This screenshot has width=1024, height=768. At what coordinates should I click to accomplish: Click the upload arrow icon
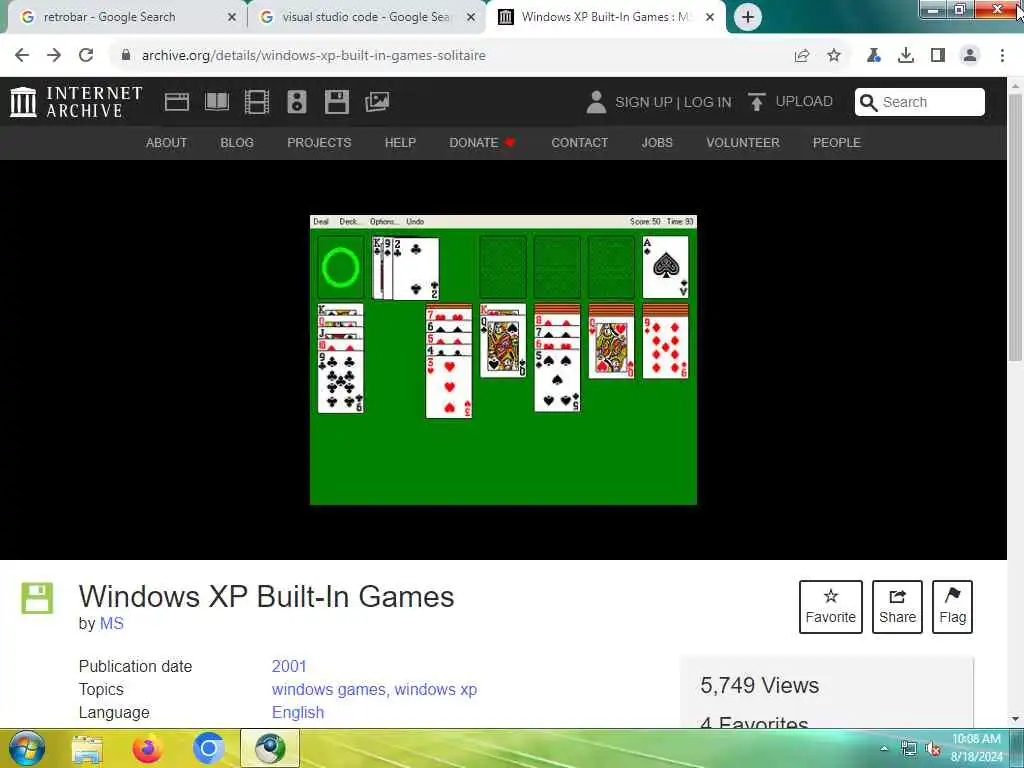coord(756,102)
